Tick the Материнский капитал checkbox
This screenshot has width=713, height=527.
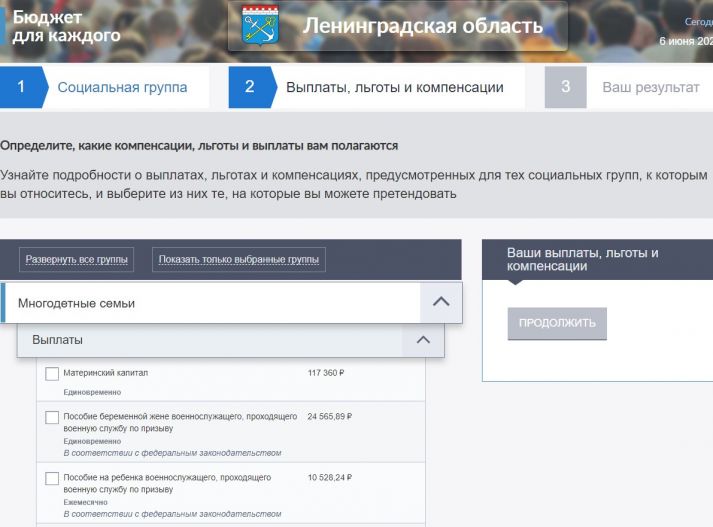(x=52, y=374)
